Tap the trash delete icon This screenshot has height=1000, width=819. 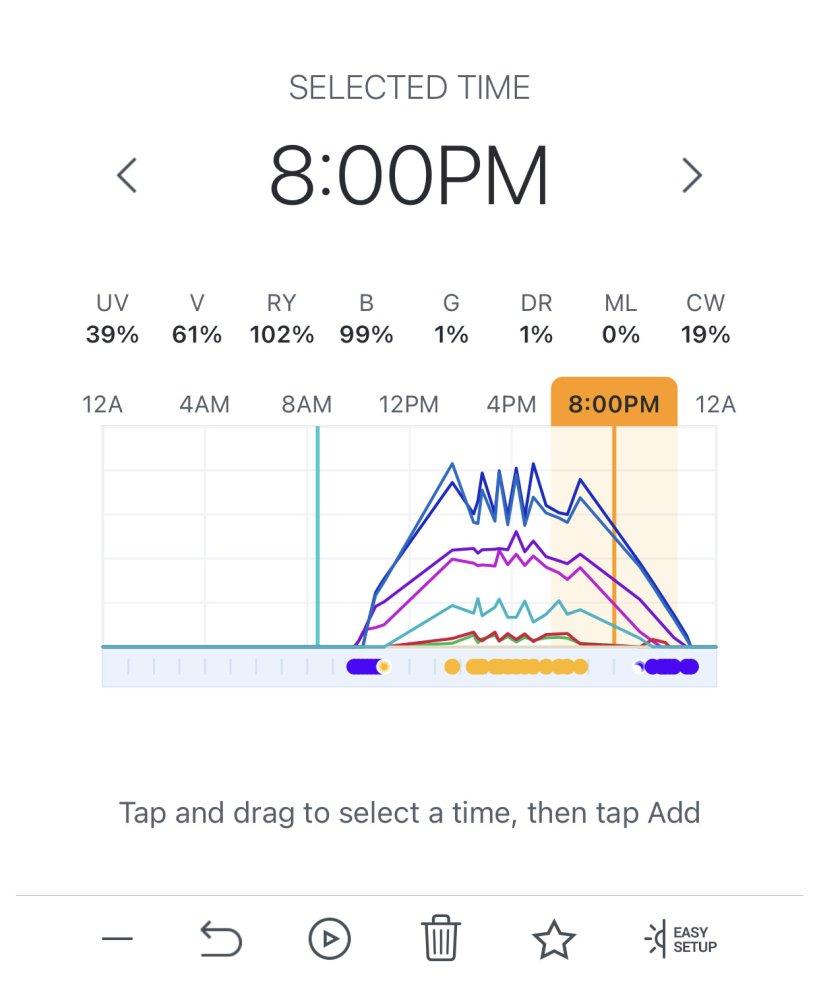(x=440, y=938)
